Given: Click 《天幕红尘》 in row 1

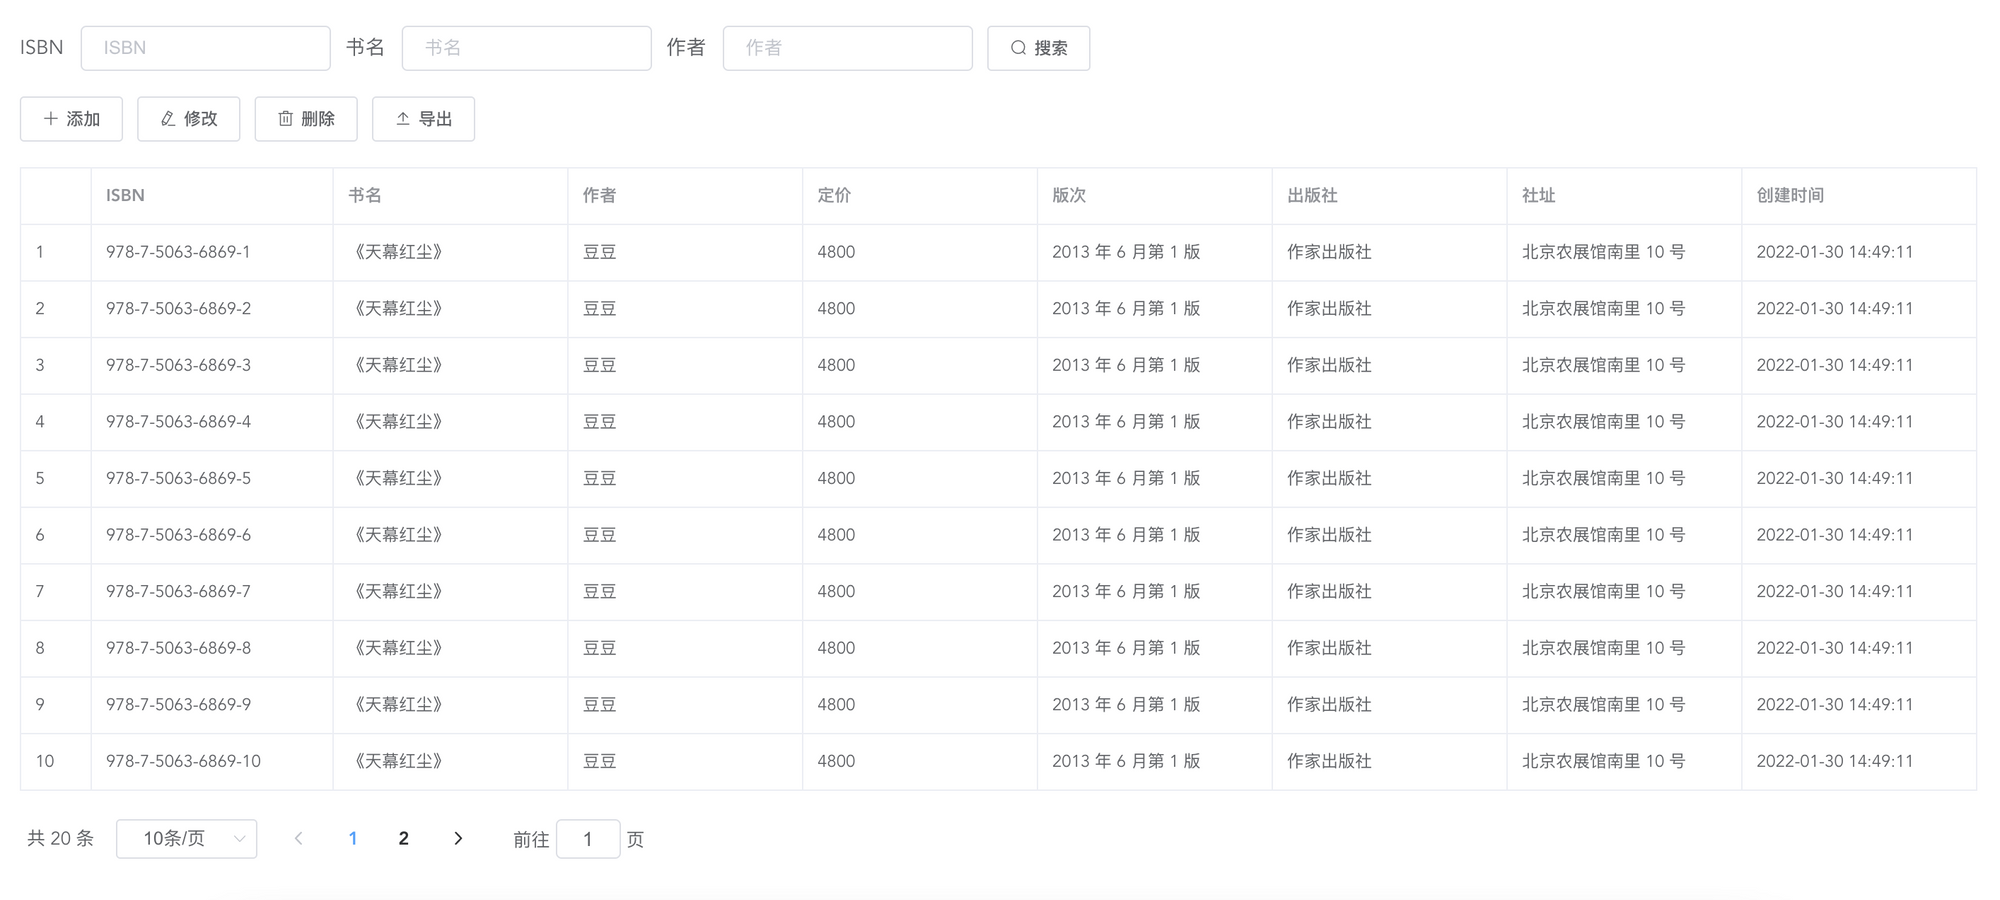Looking at the screenshot, I should coord(398,253).
